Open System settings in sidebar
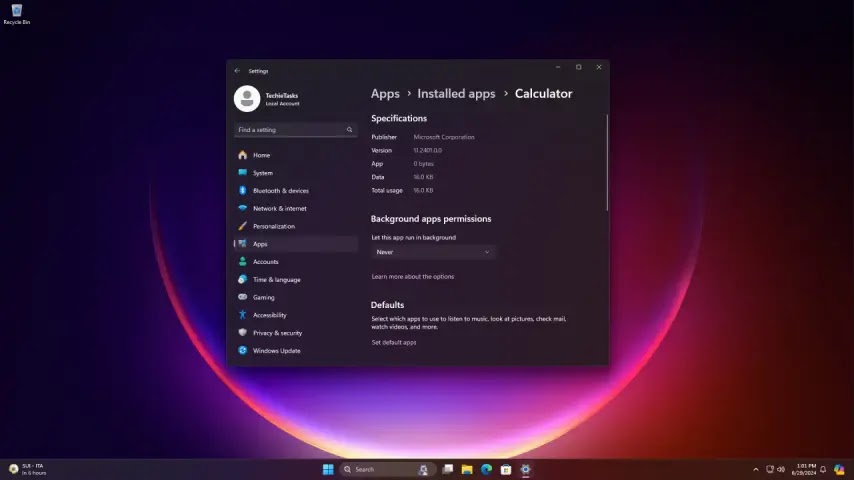Image resolution: width=854 pixels, height=480 pixels. 296,173
